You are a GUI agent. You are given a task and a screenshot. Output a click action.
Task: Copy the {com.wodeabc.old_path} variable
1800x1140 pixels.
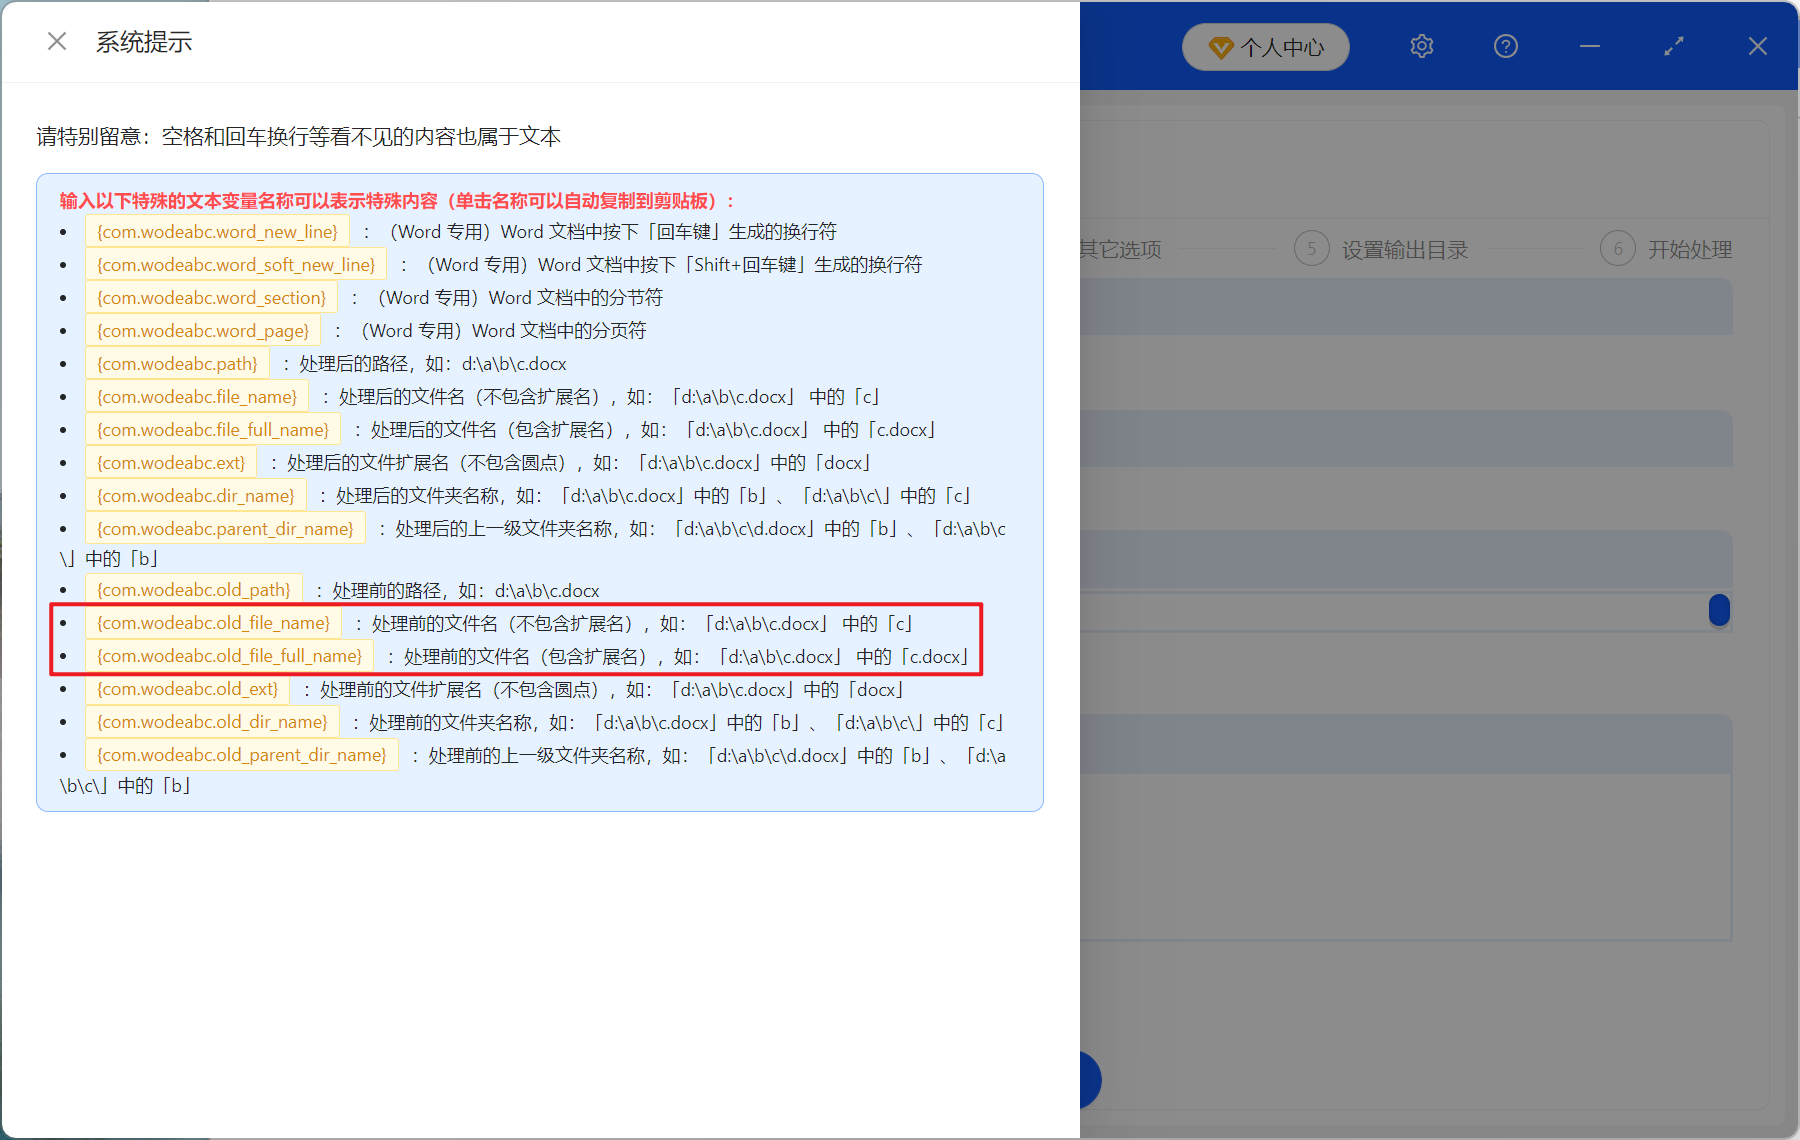tap(194, 589)
